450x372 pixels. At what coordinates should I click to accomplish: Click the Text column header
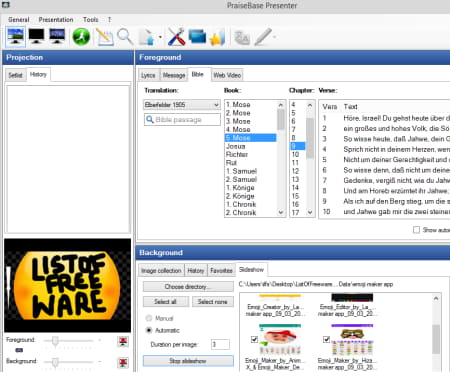pos(351,107)
